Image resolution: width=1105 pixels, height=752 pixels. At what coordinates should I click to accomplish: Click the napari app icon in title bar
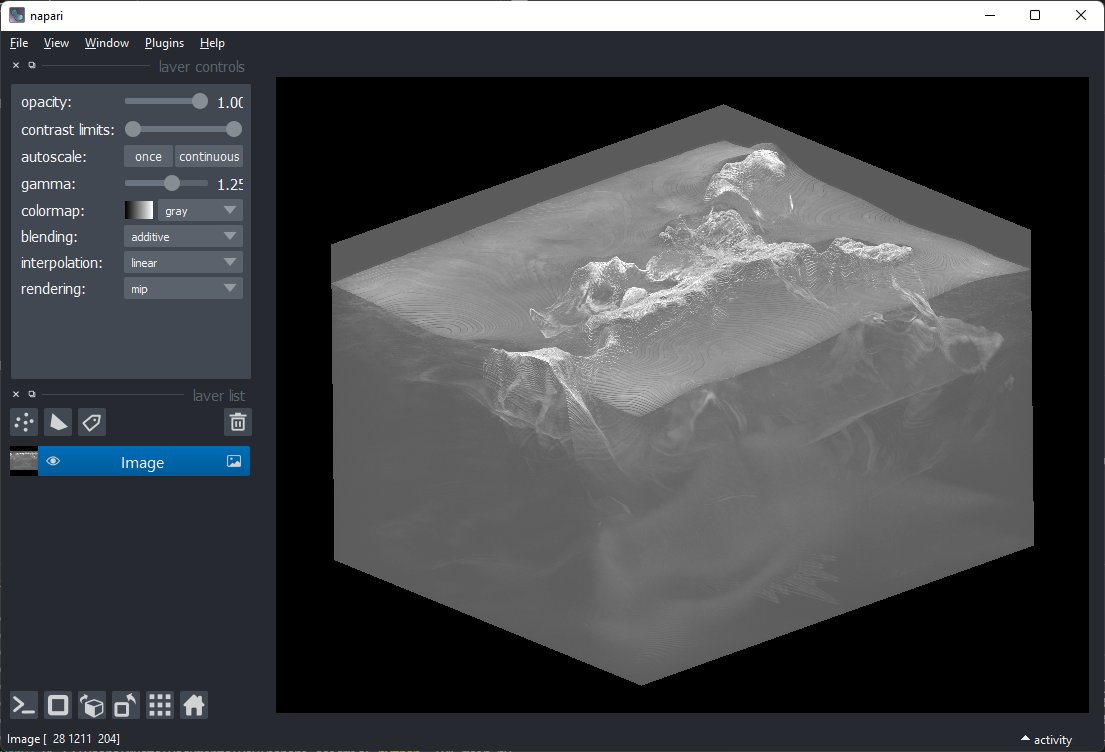(x=17, y=15)
